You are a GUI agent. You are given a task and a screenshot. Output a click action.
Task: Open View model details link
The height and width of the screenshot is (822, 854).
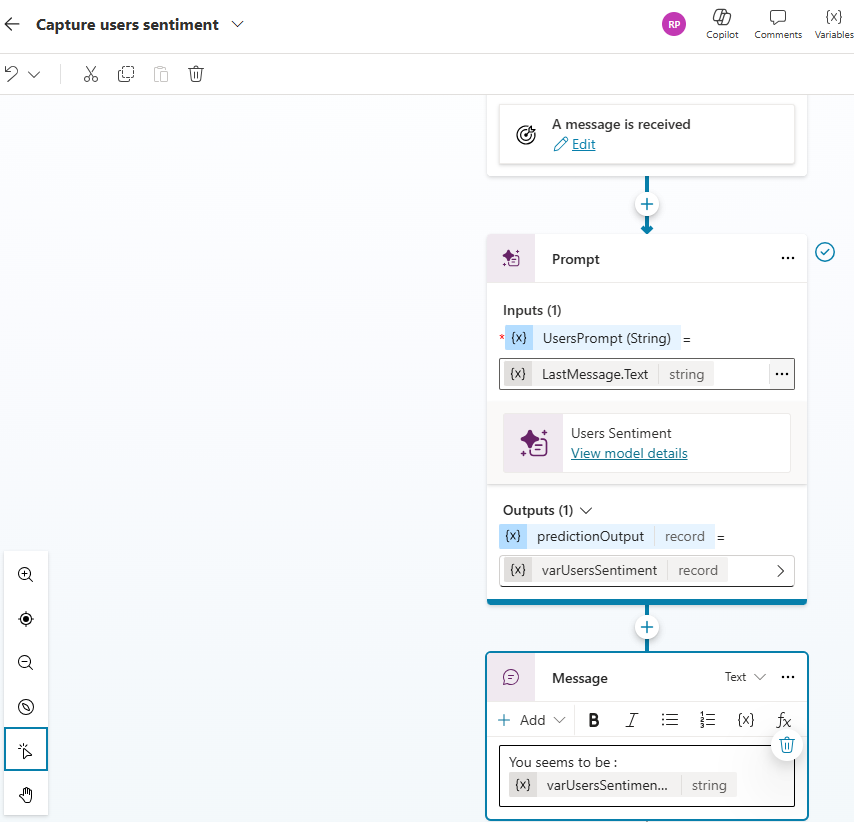[629, 453]
